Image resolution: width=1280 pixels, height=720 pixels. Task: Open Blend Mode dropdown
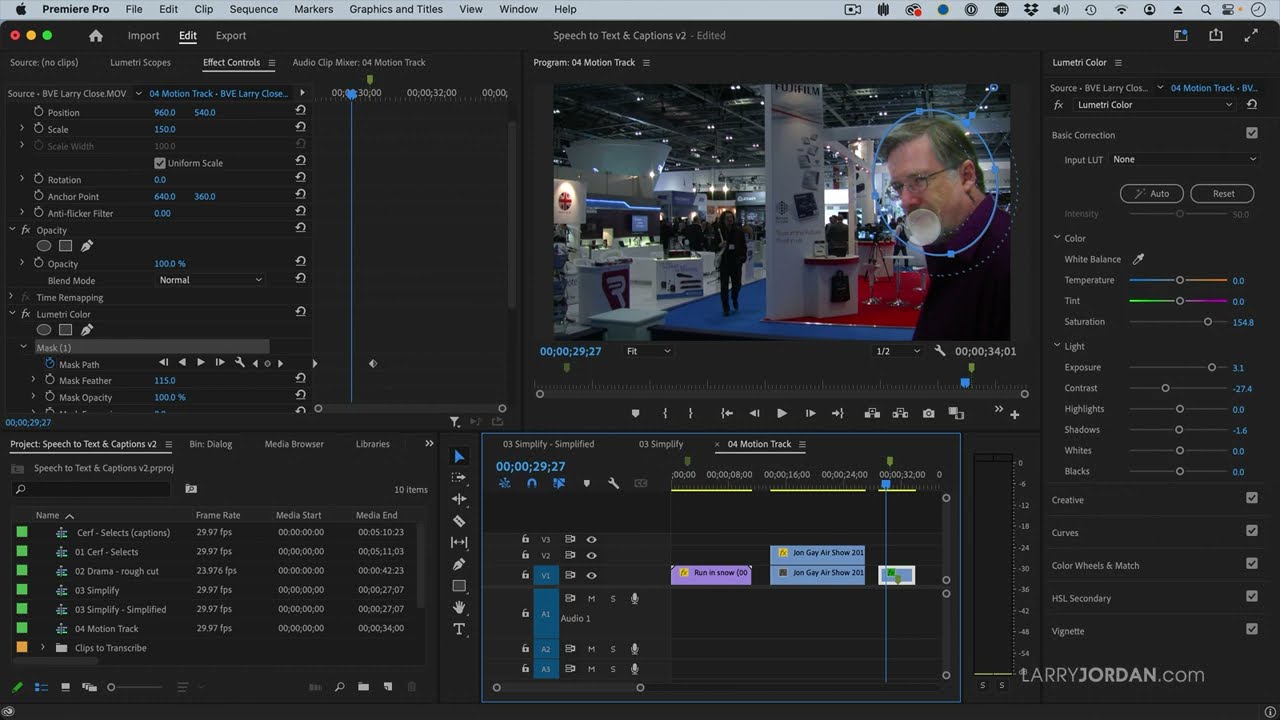pyautogui.click(x=210, y=280)
